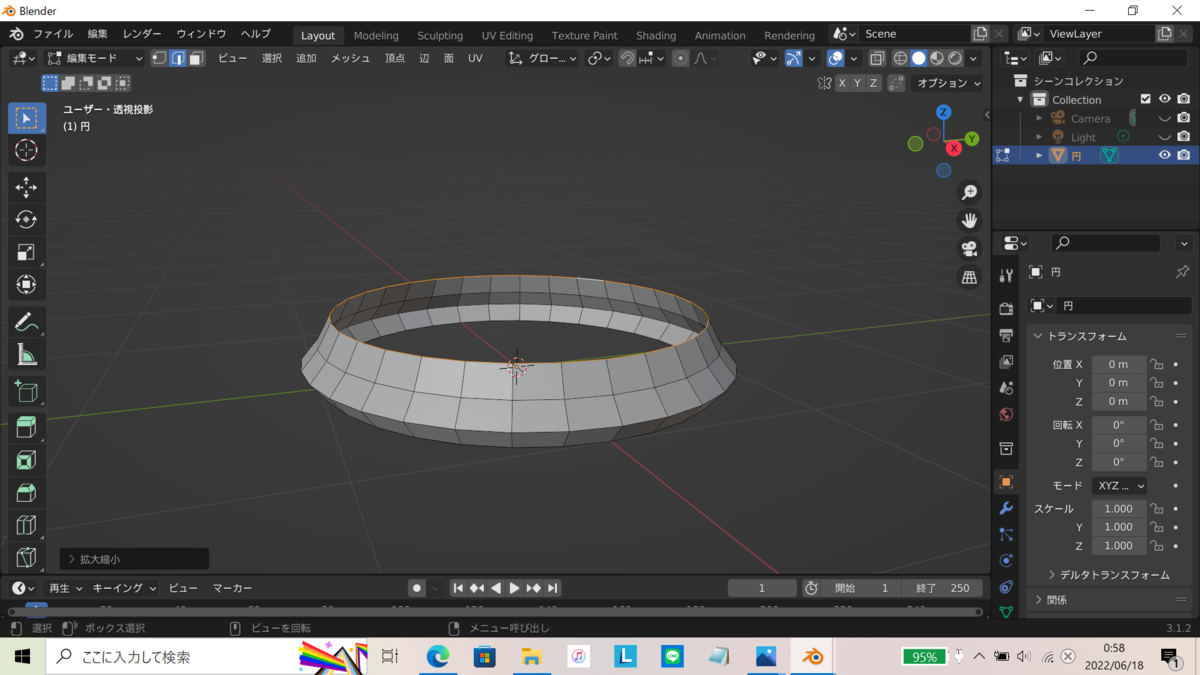The image size is (1200, 675).
Task: Open the メッシュ menu
Action: tap(350, 58)
